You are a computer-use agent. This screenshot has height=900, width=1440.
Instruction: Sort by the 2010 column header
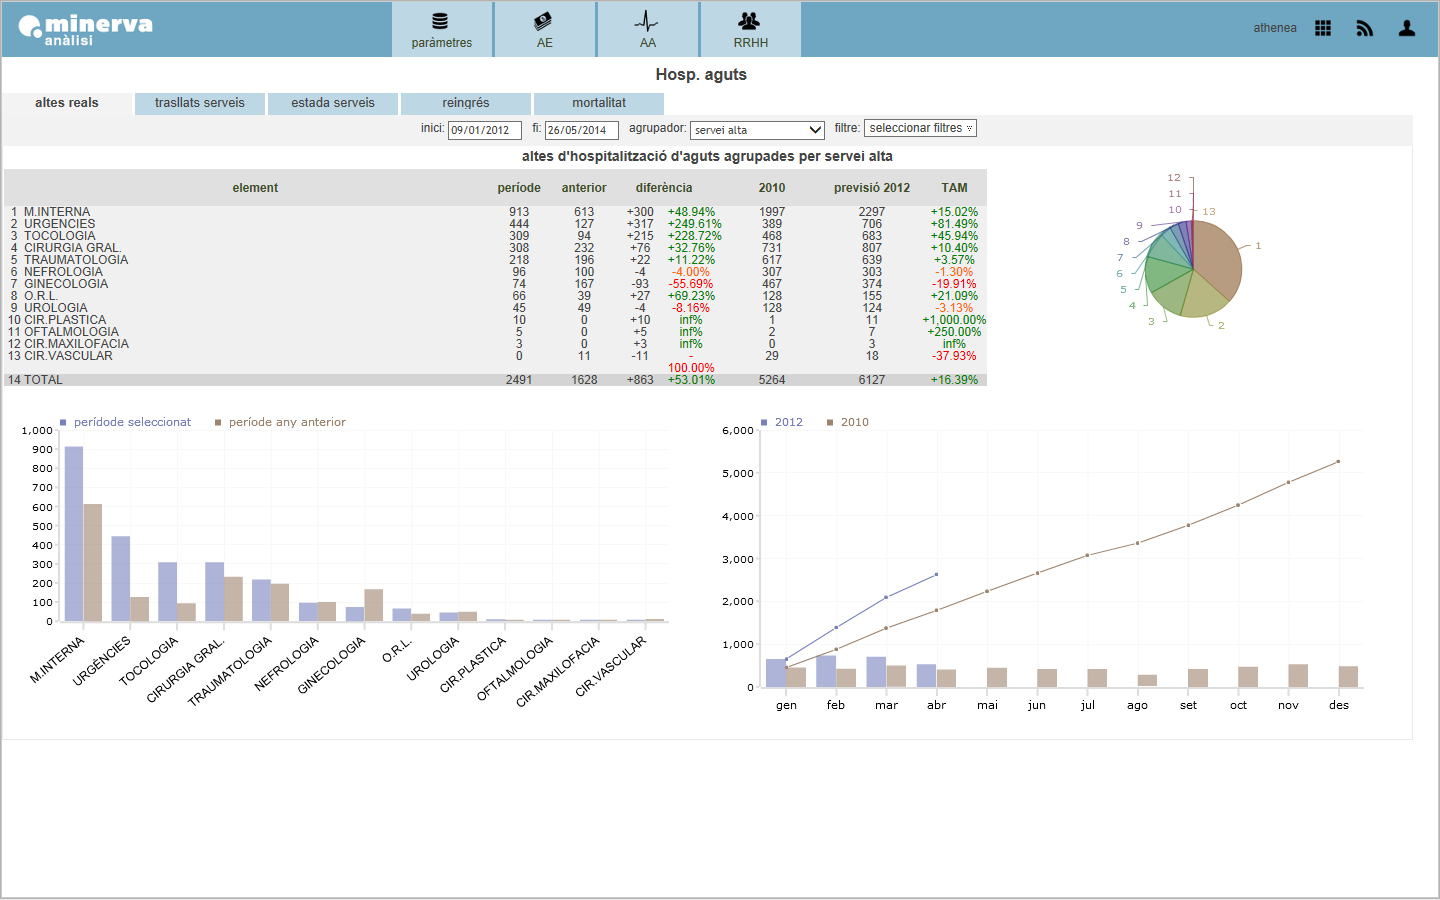tap(772, 188)
